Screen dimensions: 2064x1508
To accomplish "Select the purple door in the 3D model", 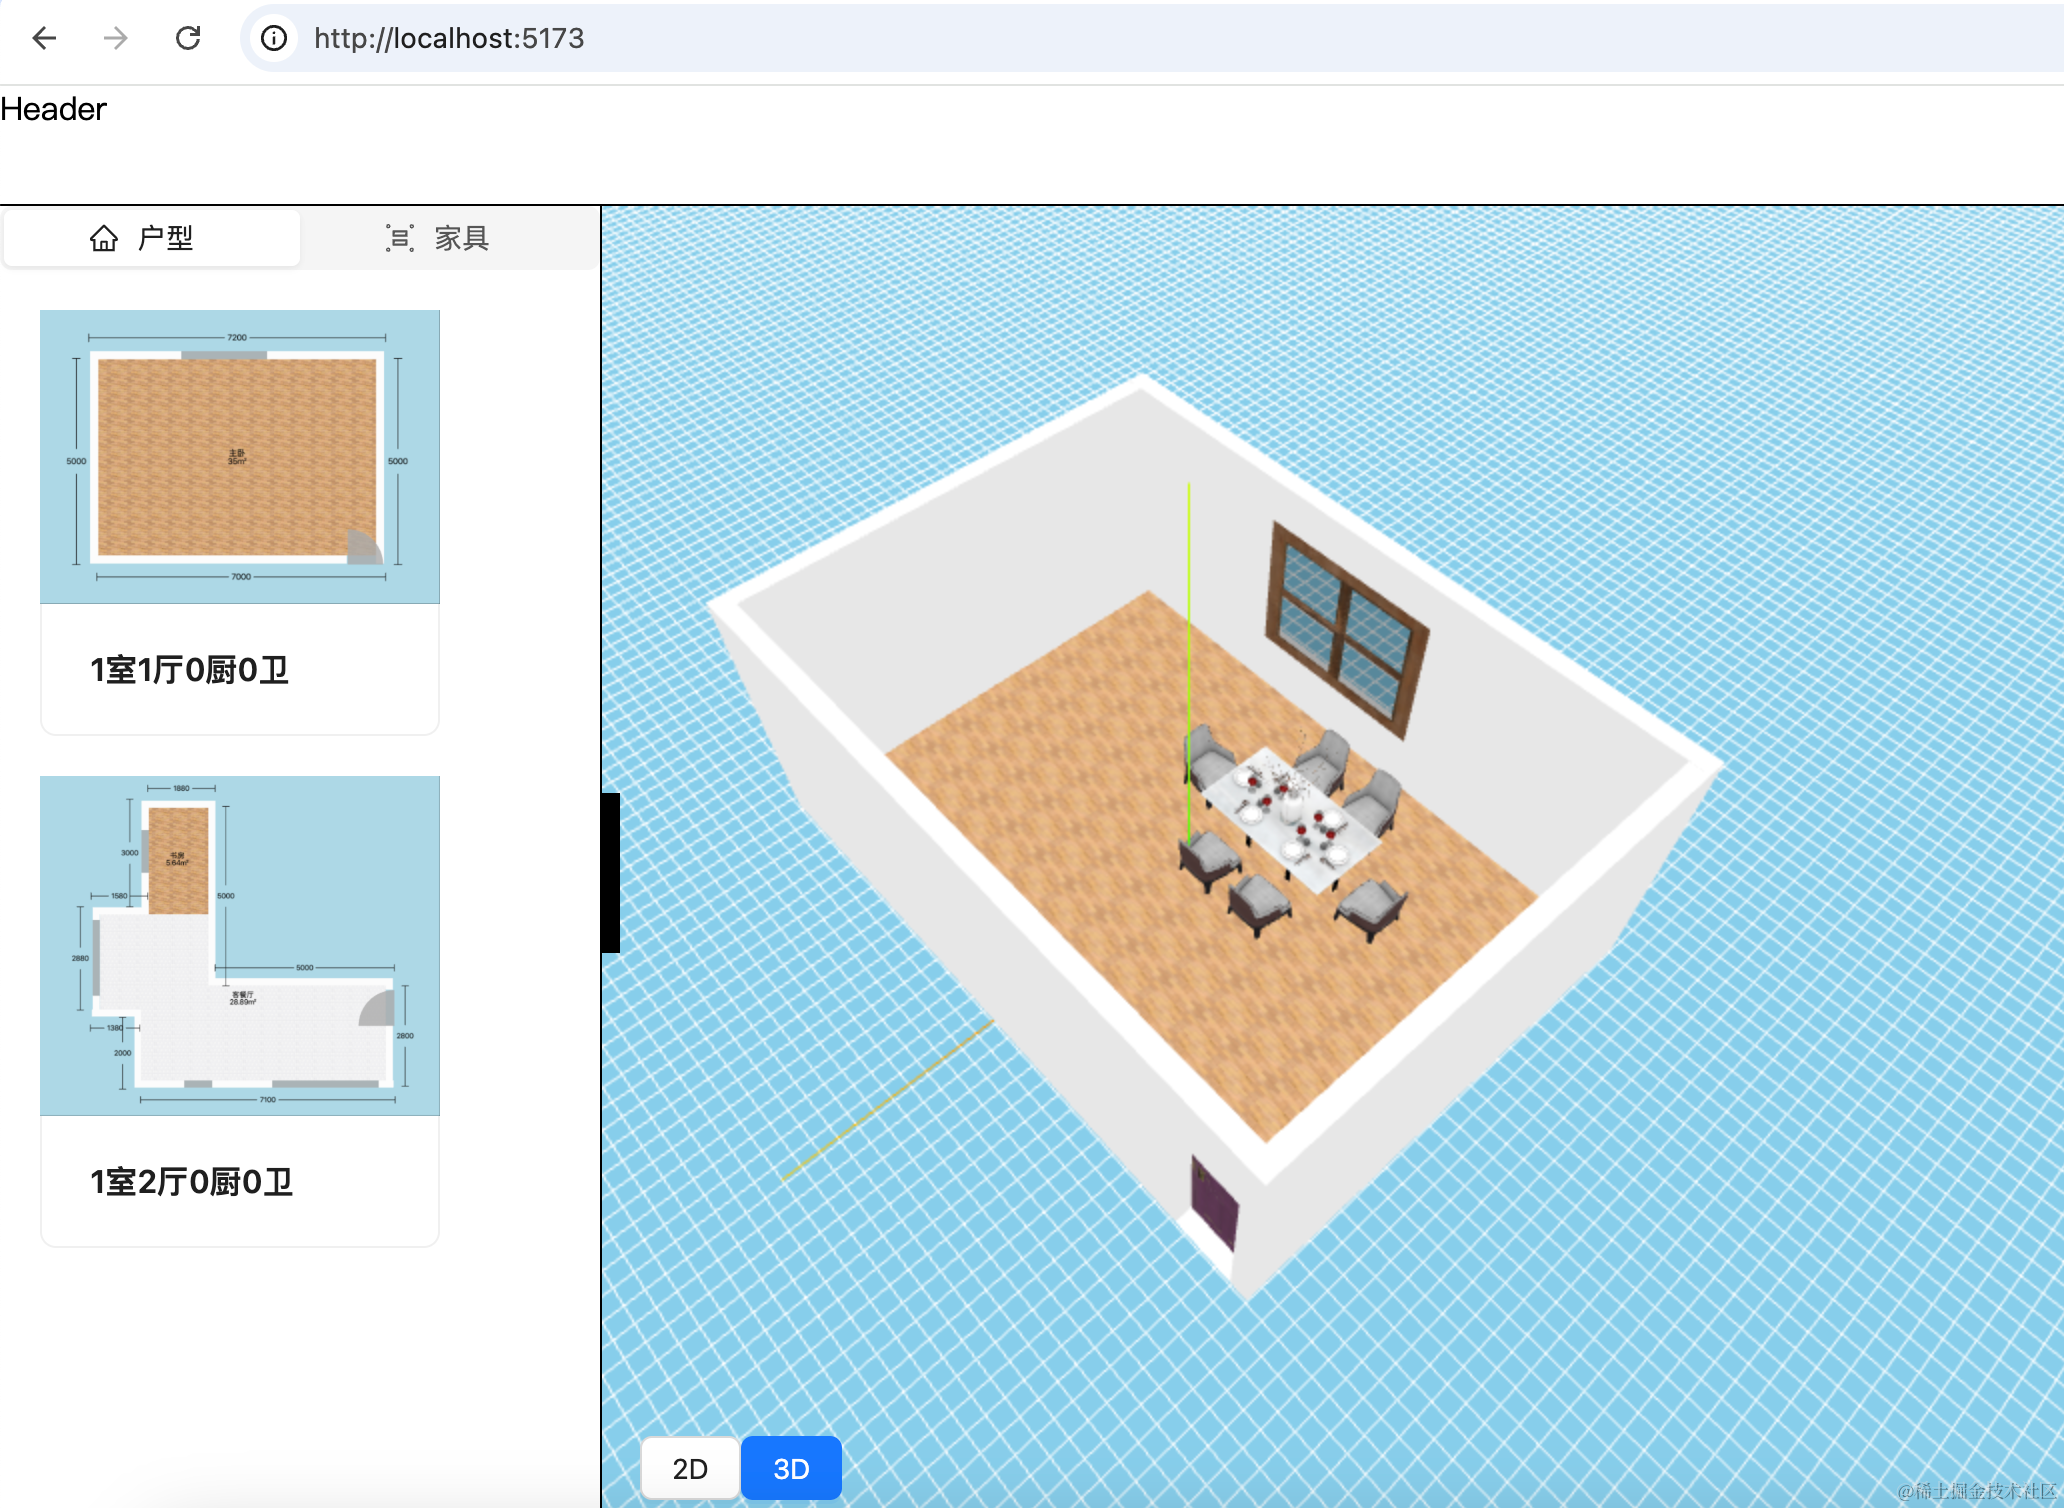I will (1215, 1203).
